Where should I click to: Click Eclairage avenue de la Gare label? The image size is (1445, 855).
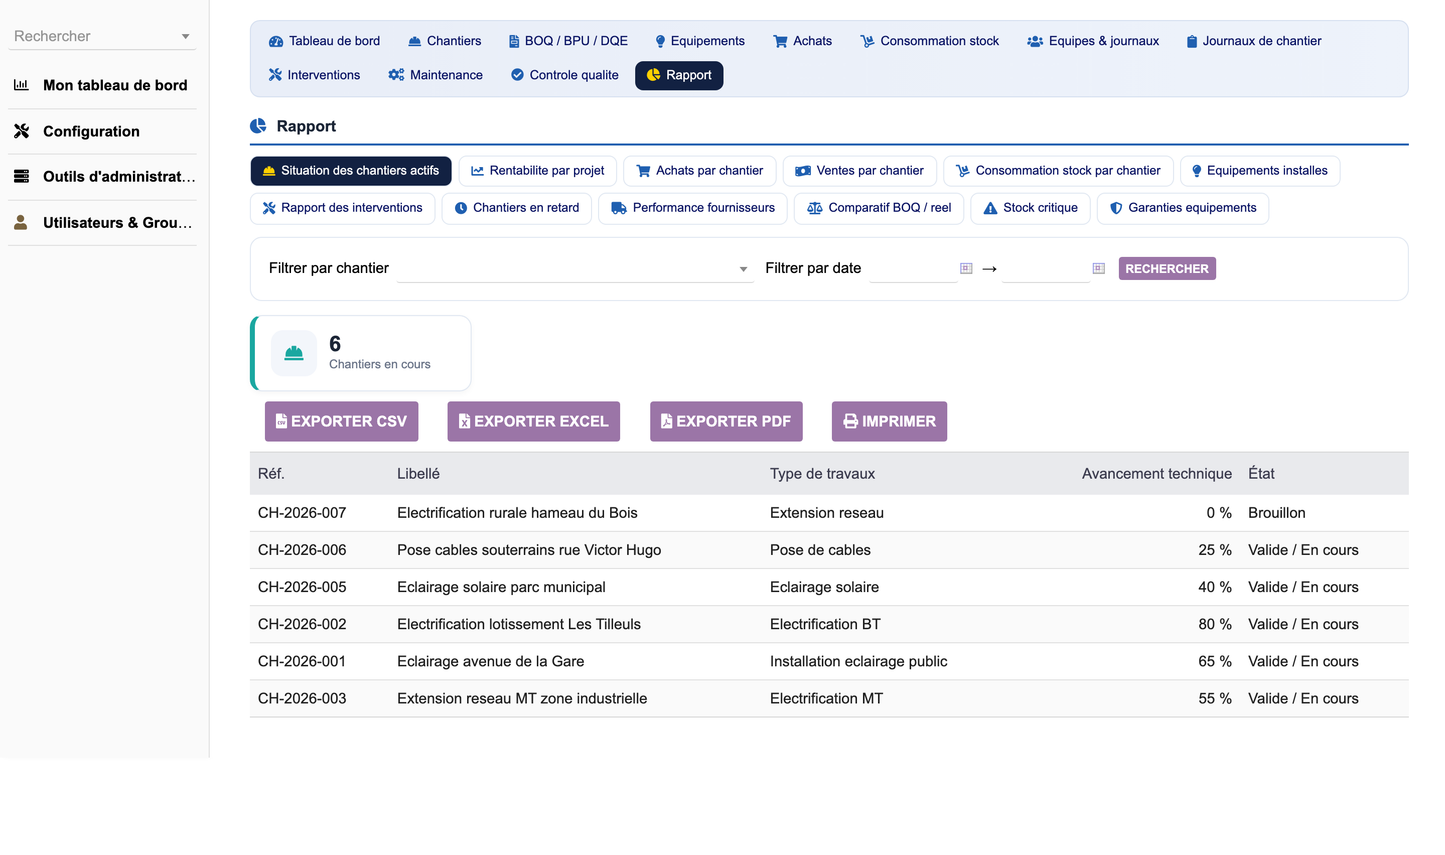[490, 661]
